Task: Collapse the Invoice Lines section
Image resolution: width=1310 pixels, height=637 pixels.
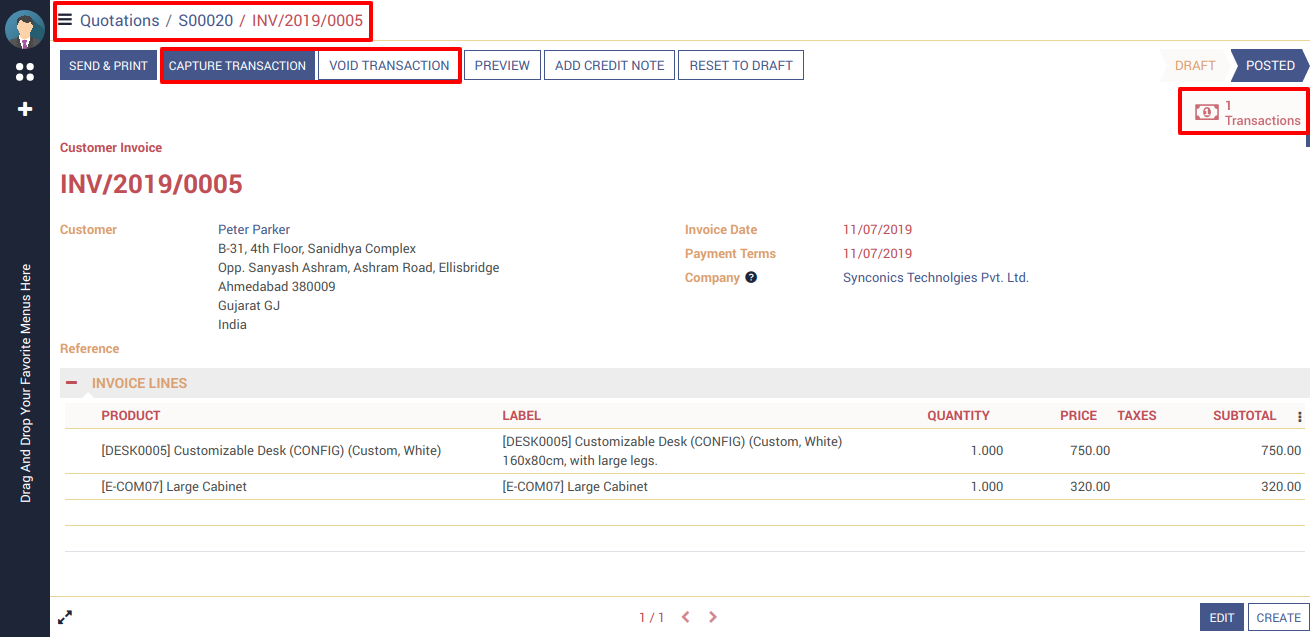Action: pyautogui.click(x=72, y=383)
